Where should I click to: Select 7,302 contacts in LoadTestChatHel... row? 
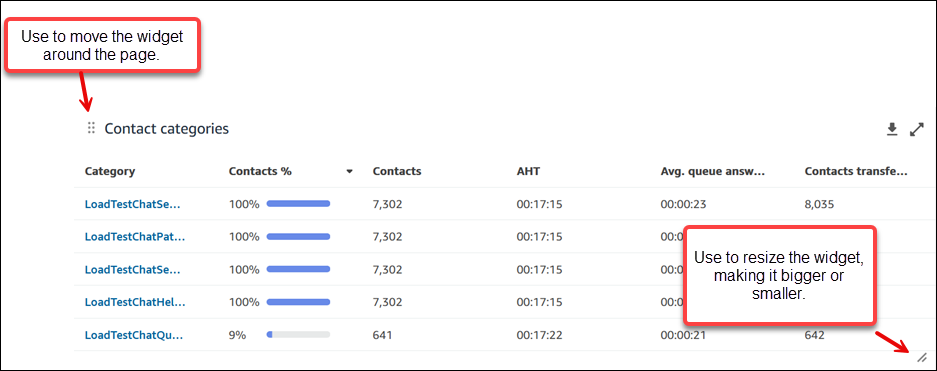pyautogui.click(x=387, y=302)
